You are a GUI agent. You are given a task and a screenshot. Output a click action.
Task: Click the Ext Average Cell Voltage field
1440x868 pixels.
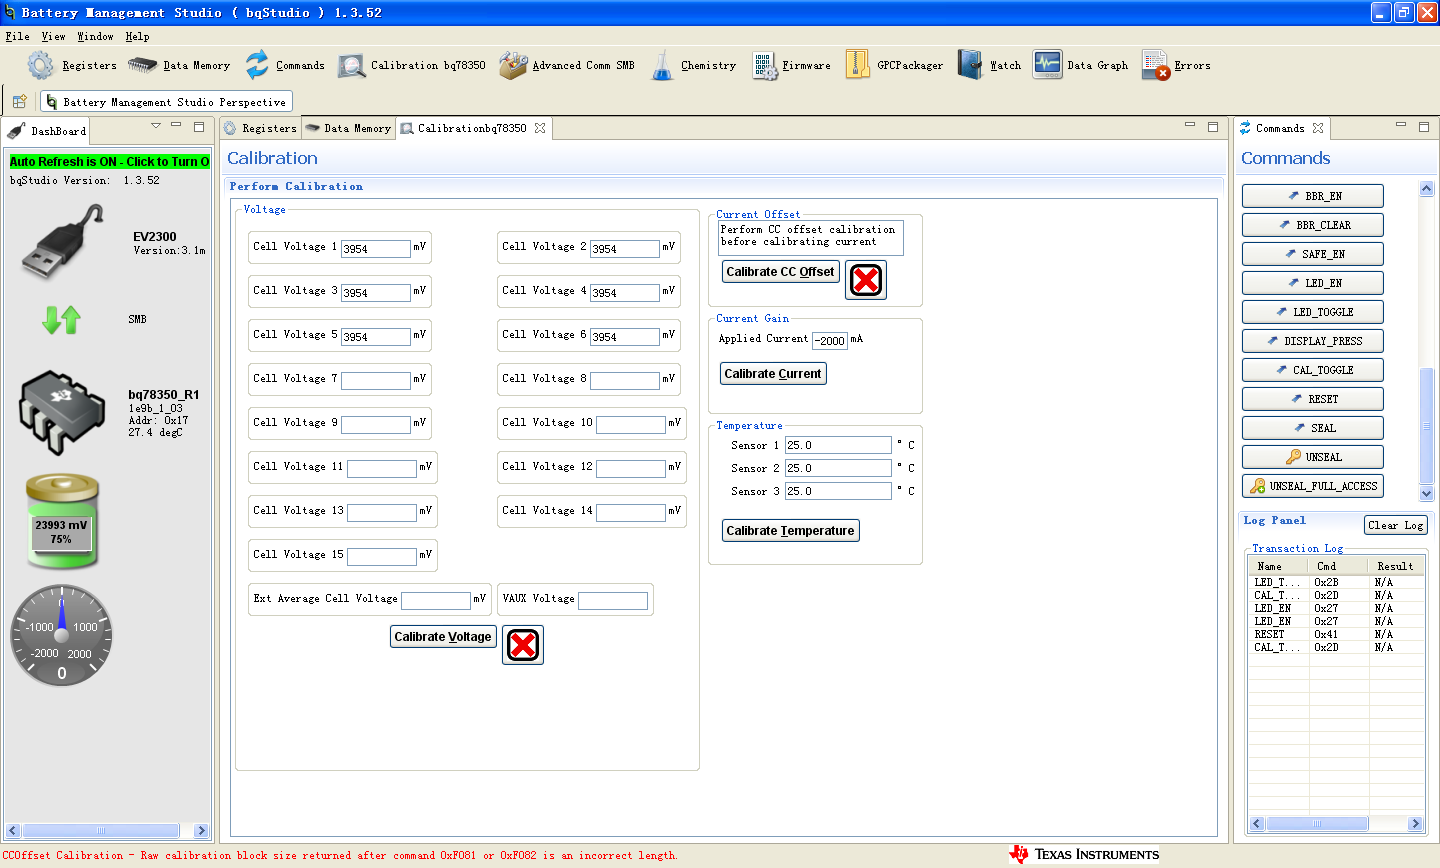coord(436,601)
